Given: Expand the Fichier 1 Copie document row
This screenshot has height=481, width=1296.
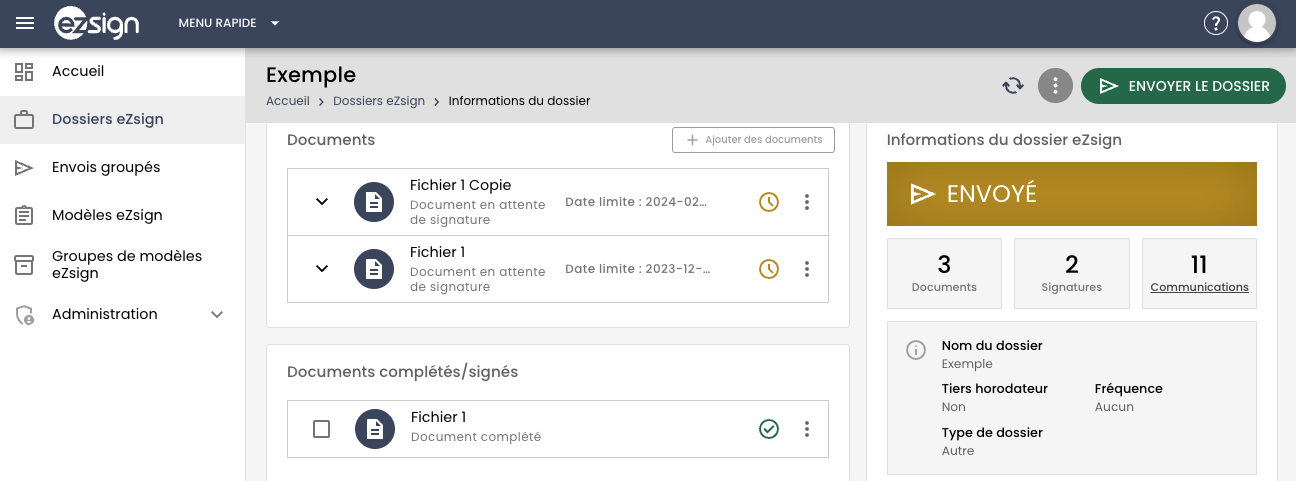Looking at the screenshot, I should point(322,202).
